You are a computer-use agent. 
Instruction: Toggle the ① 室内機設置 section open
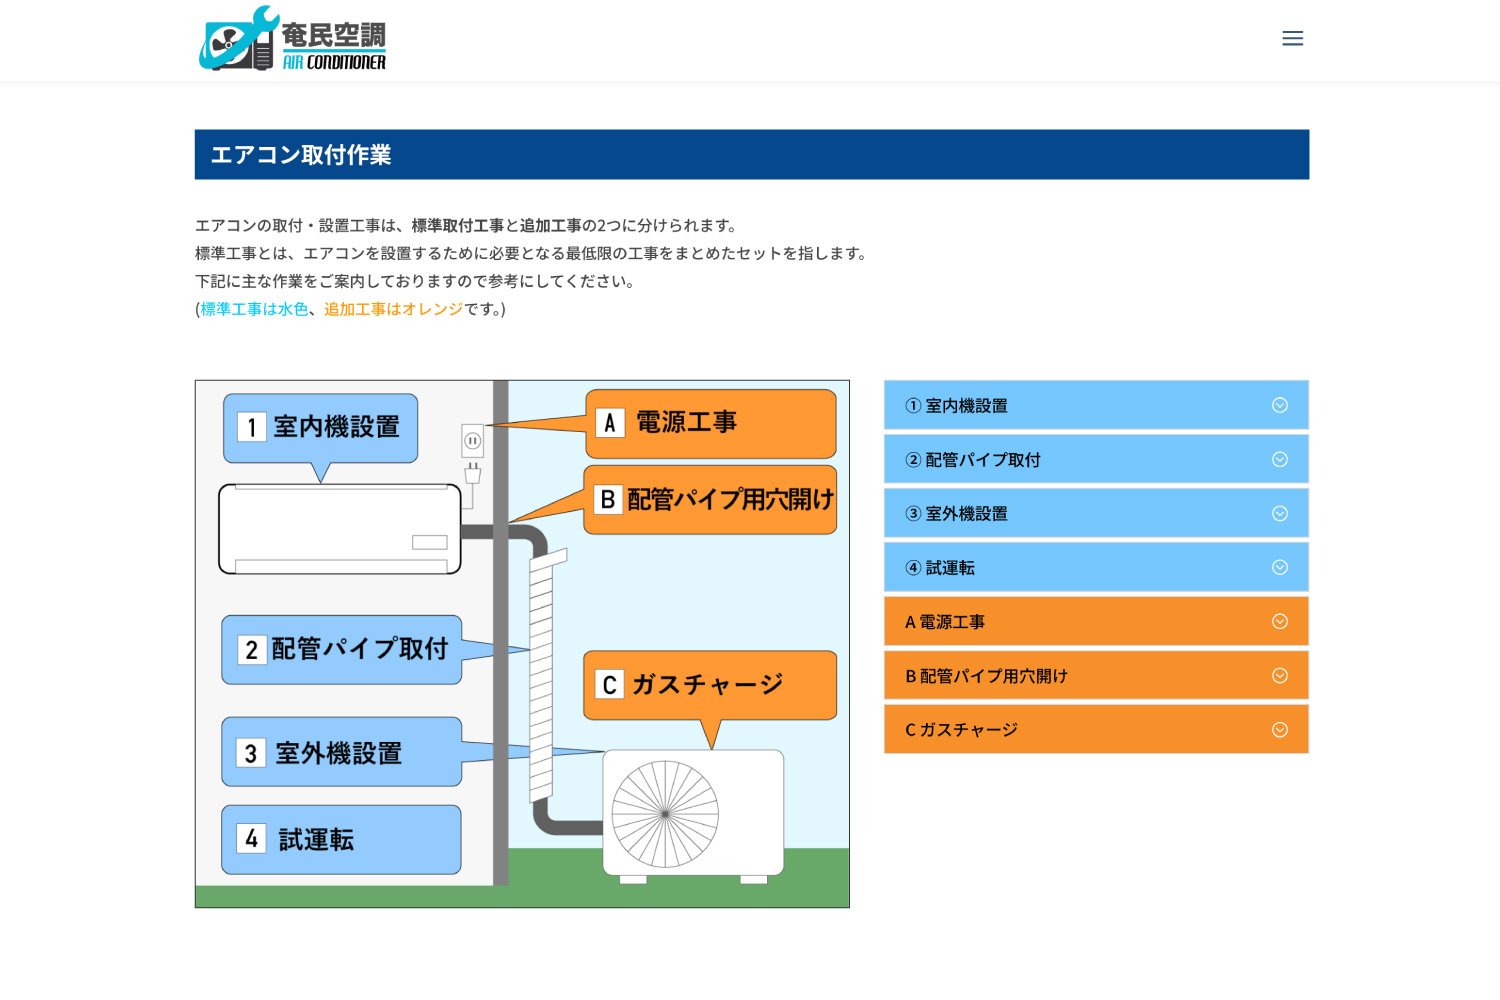(1096, 405)
